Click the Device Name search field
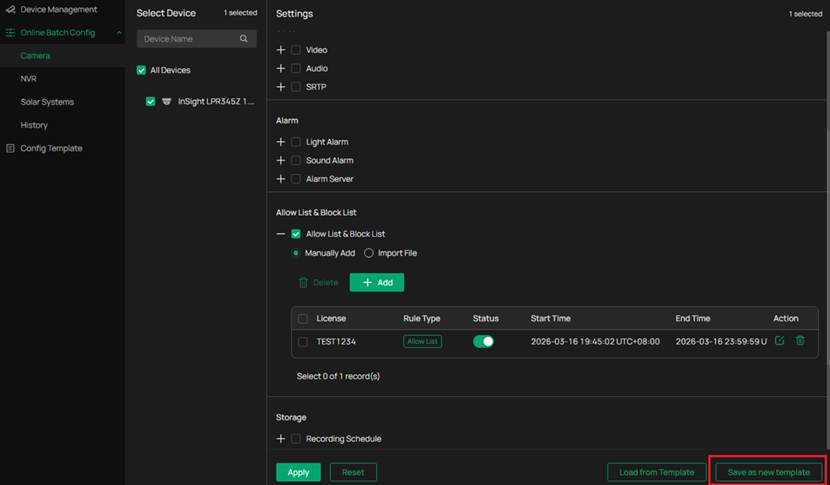The image size is (830, 485). tap(188, 39)
